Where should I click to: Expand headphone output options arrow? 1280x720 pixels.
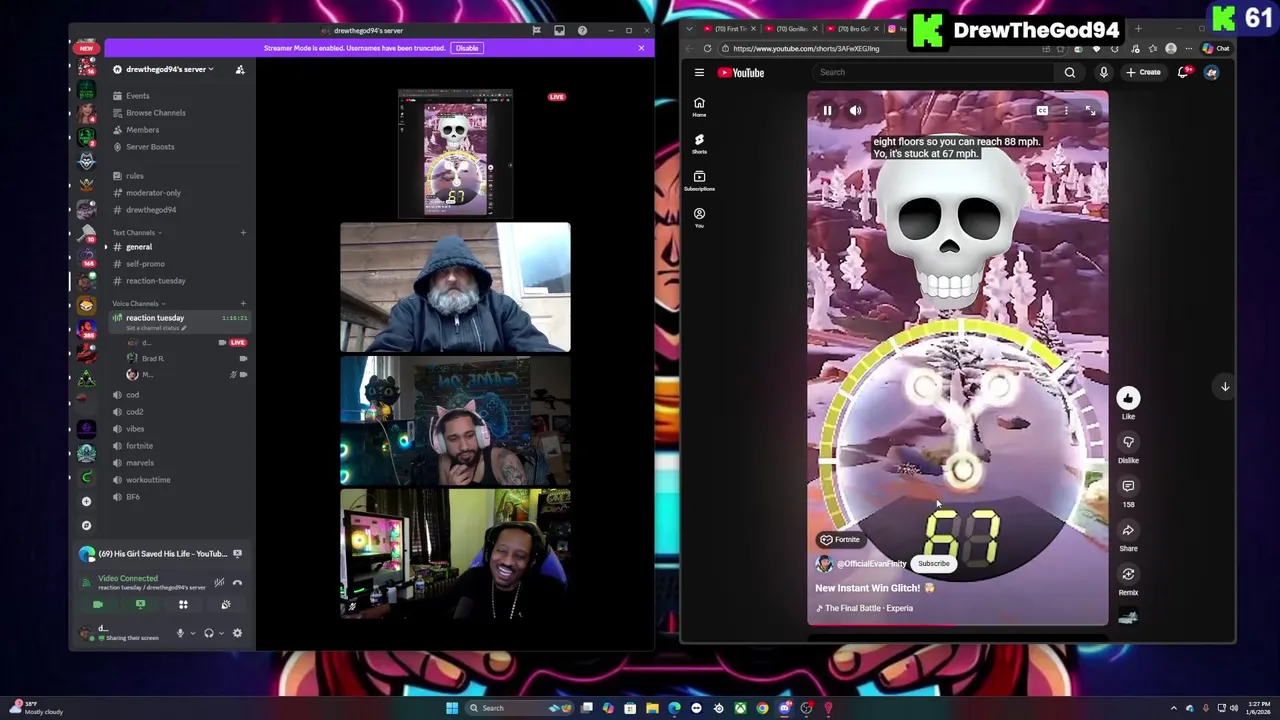[221, 633]
